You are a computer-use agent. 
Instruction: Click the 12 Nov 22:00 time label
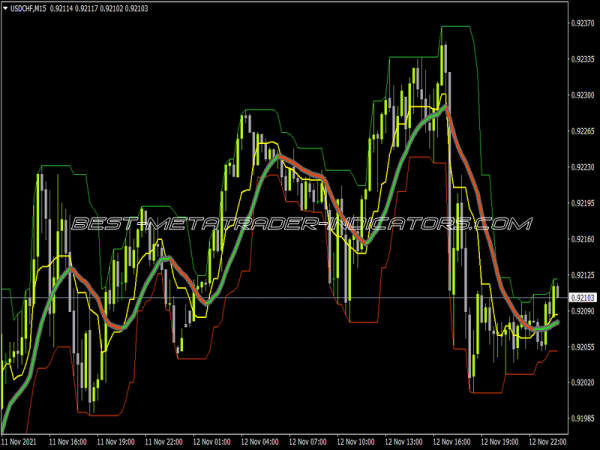[x=547, y=442]
